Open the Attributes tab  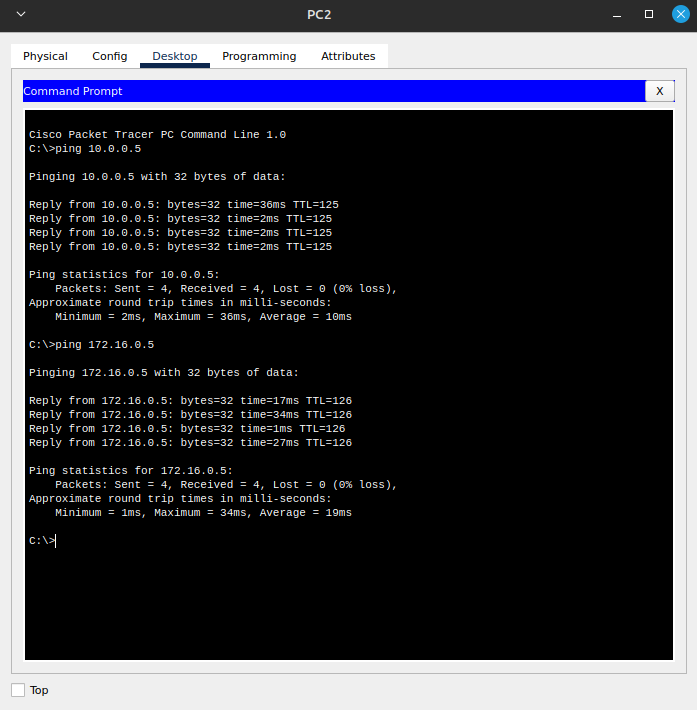coord(348,56)
